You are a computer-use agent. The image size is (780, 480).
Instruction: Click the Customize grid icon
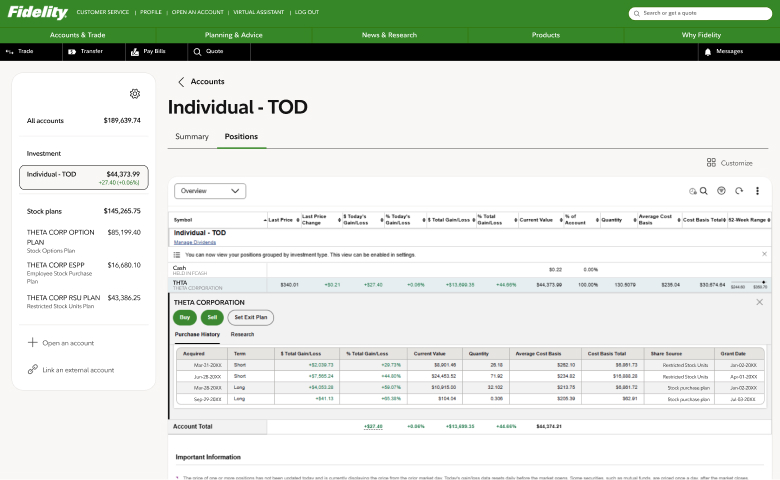[711, 163]
